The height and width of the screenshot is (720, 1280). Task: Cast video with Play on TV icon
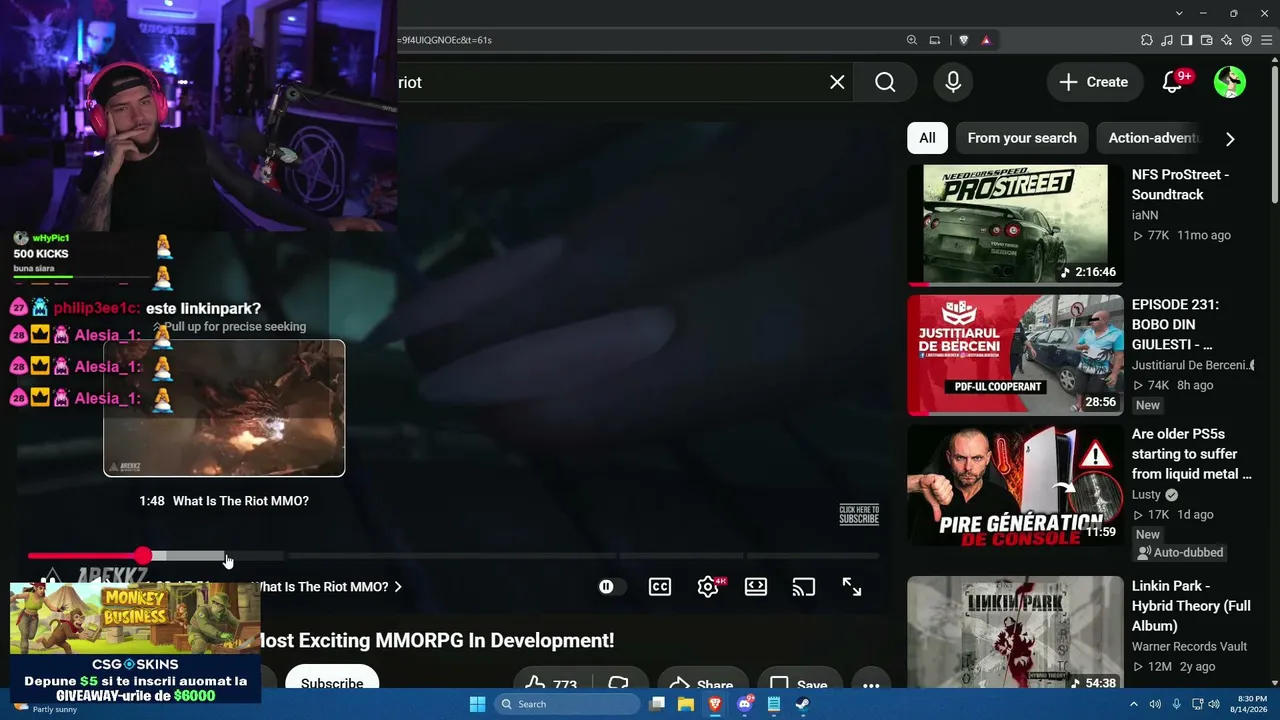pos(804,587)
